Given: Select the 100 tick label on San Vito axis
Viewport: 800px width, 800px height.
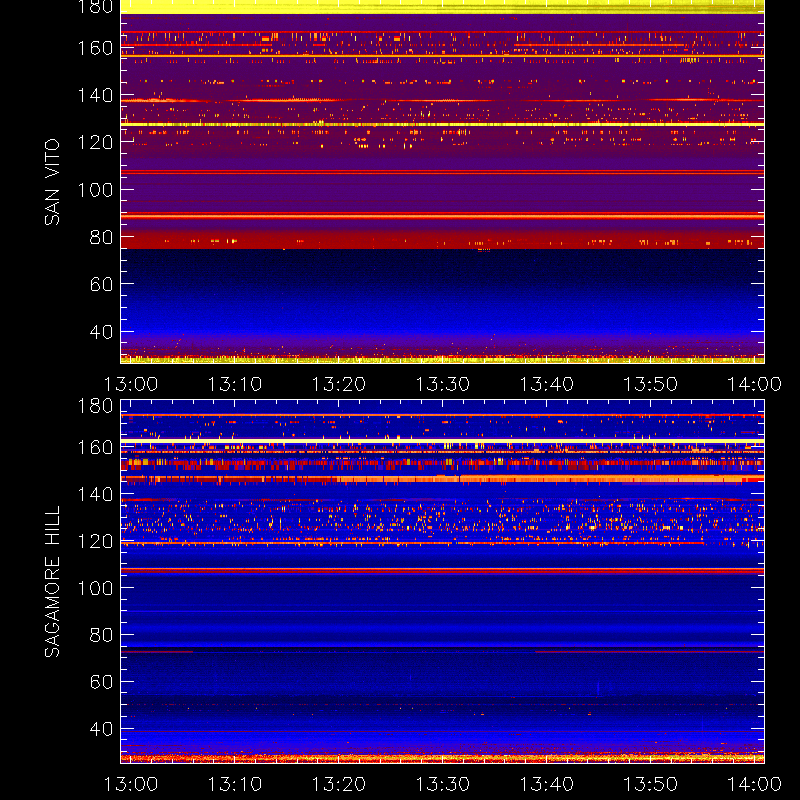Looking at the screenshot, I should point(95,190).
